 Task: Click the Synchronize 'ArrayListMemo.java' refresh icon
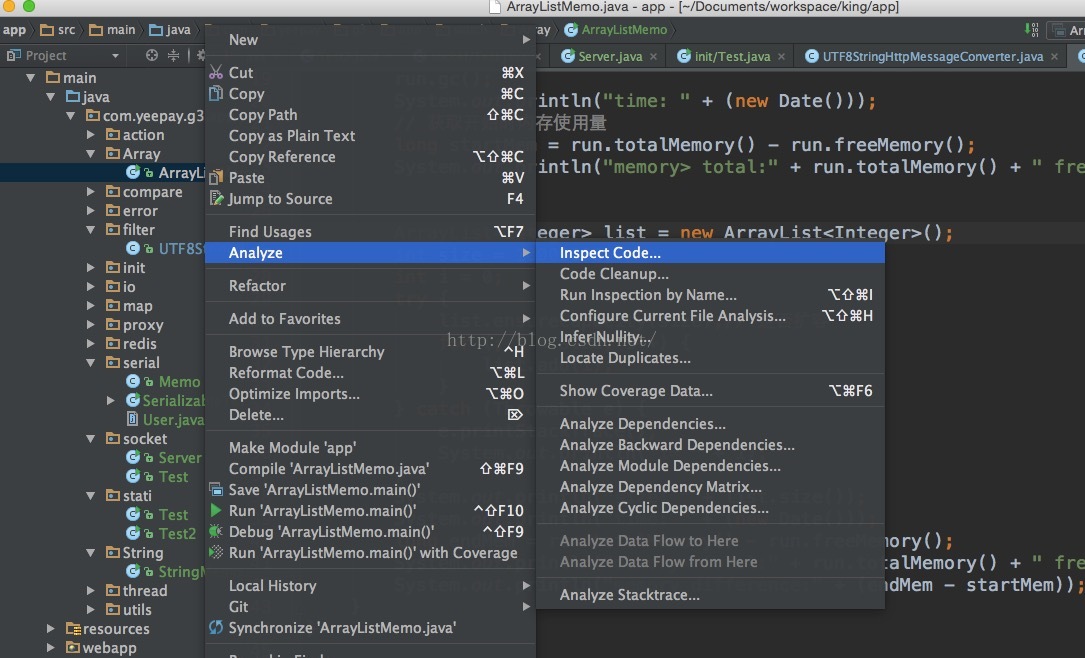coord(216,628)
